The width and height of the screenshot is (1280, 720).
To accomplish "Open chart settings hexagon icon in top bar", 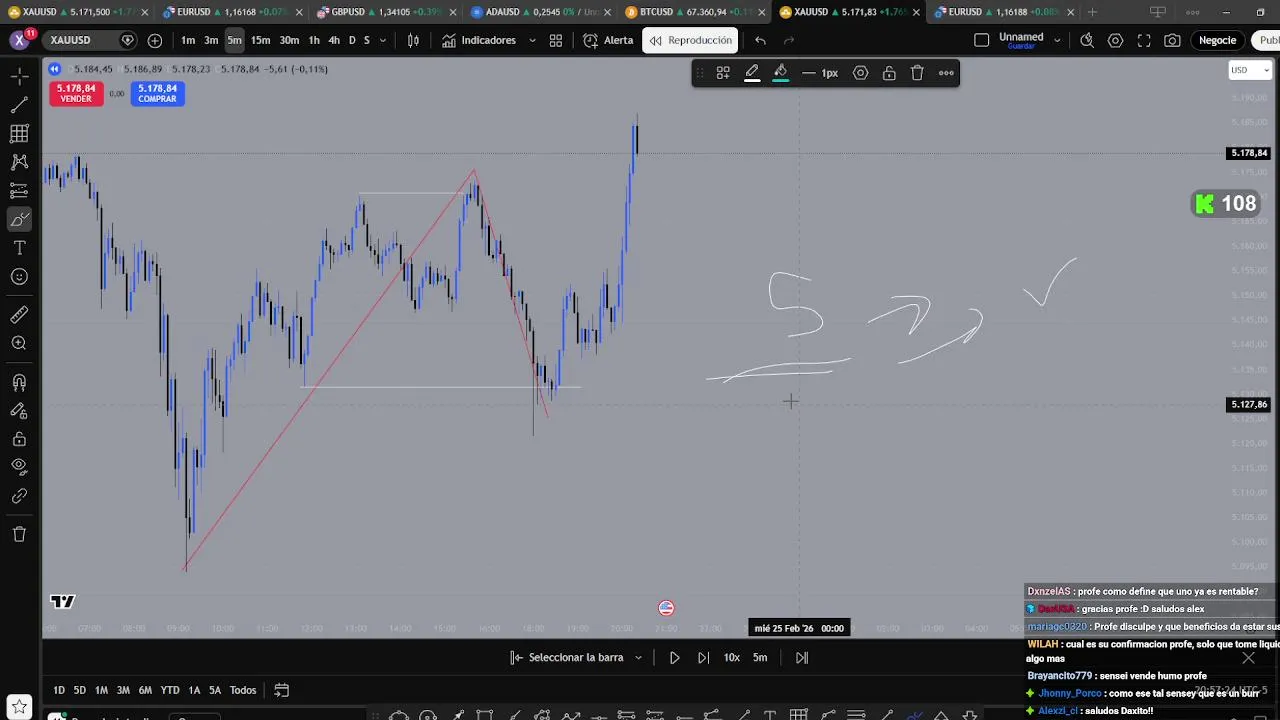I will pyautogui.click(x=1115, y=40).
